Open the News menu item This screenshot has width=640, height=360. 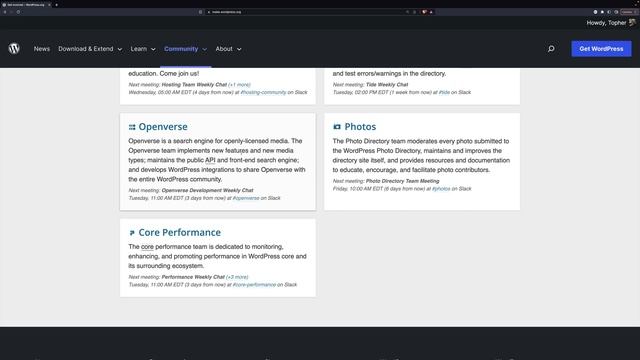(x=42, y=49)
